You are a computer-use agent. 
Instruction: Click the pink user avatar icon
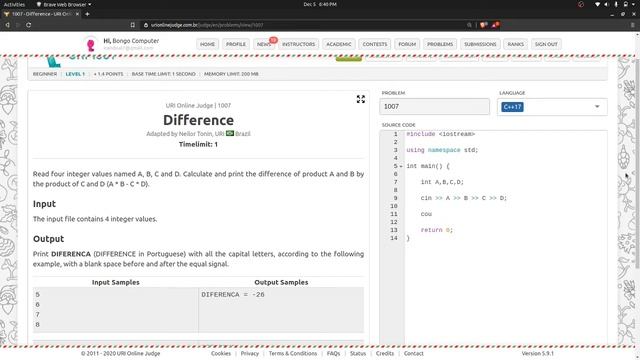(91, 44)
